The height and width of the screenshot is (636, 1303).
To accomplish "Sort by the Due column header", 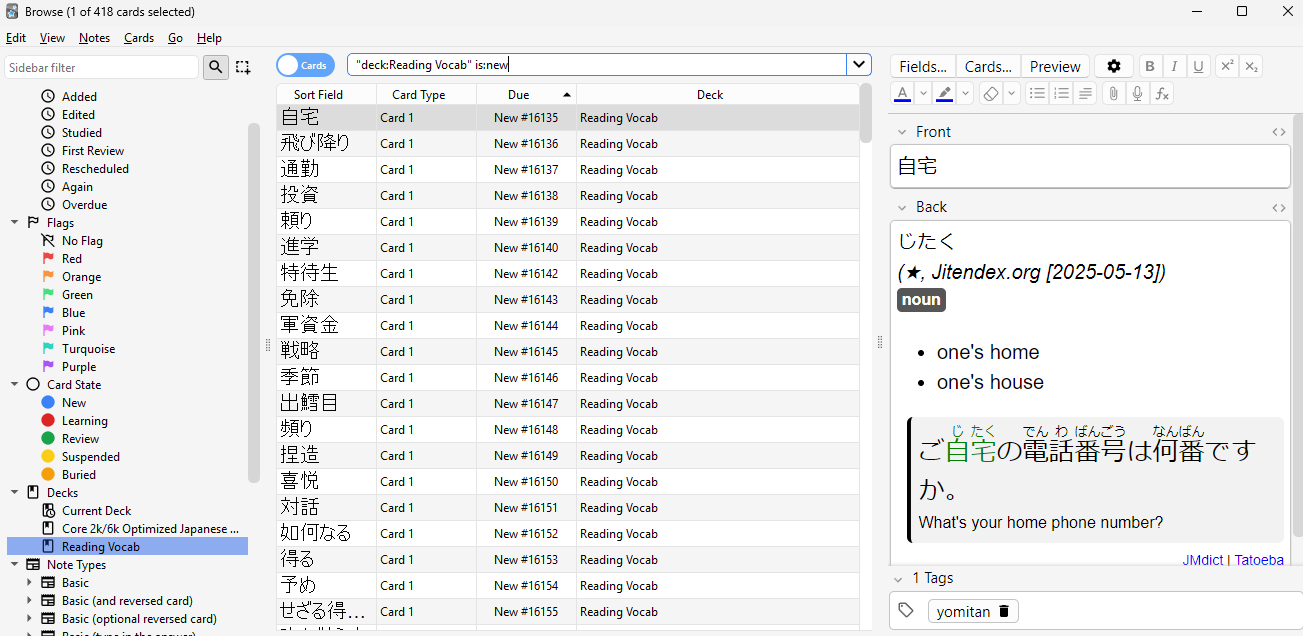I will click(526, 94).
